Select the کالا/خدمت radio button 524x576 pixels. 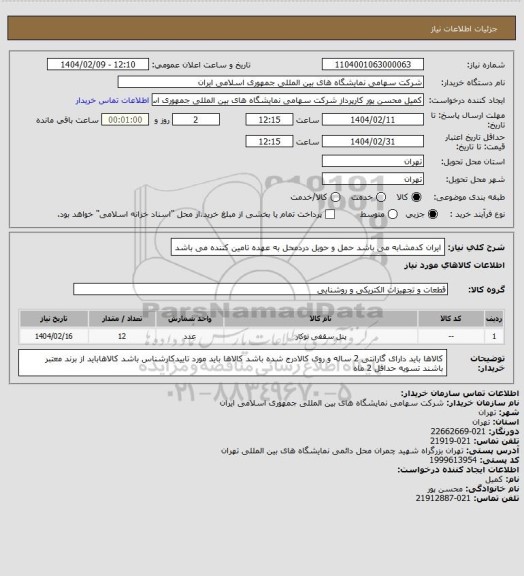click(335, 197)
